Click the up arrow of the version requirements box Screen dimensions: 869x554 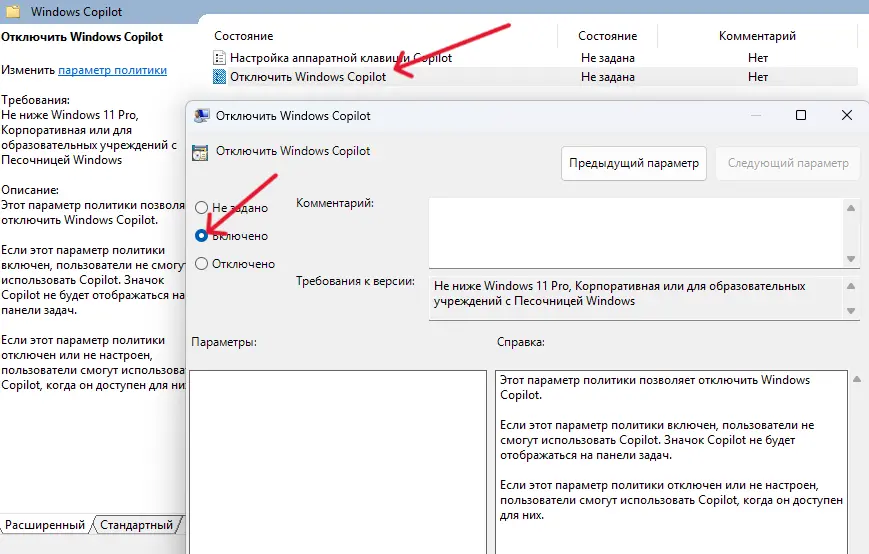point(851,286)
